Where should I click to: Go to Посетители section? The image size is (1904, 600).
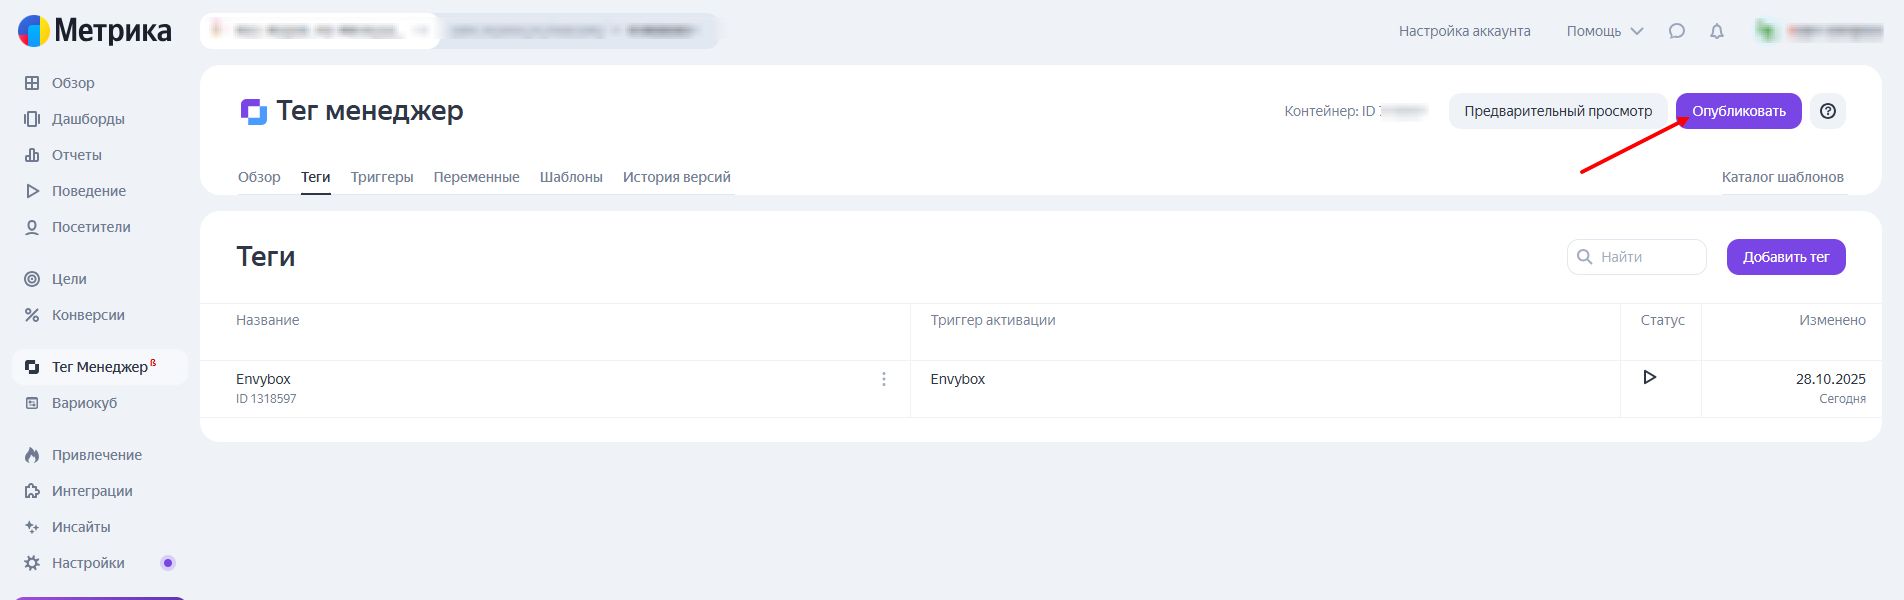[90, 227]
